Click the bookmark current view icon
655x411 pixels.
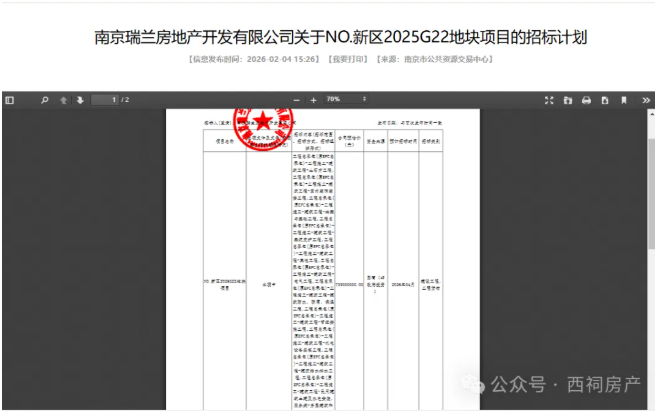coord(623,100)
